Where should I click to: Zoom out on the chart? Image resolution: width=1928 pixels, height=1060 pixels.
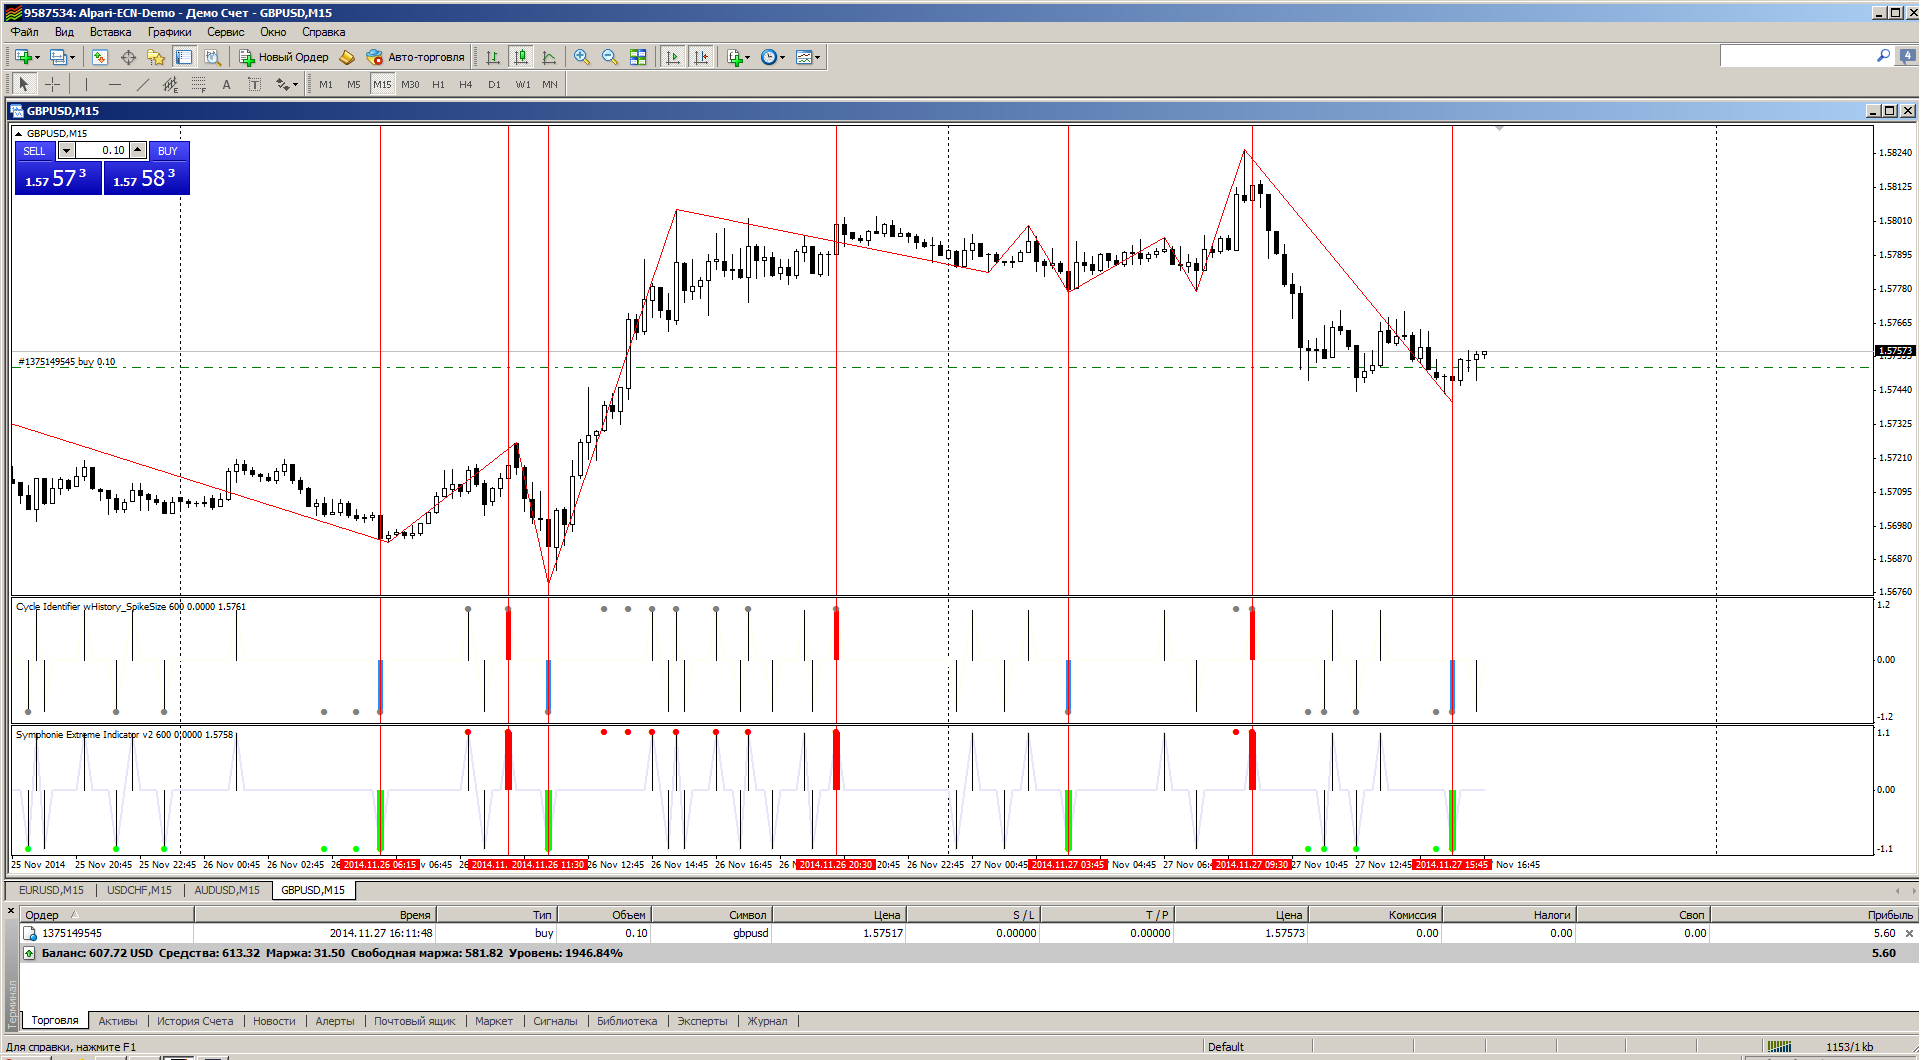point(610,57)
